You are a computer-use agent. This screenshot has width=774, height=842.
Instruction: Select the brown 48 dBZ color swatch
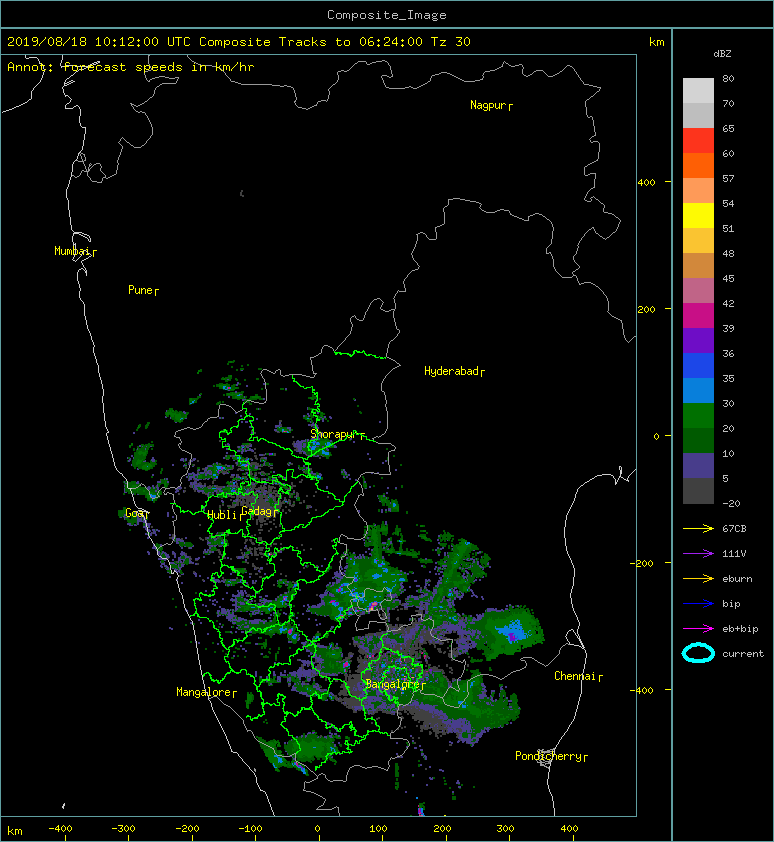(x=698, y=266)
